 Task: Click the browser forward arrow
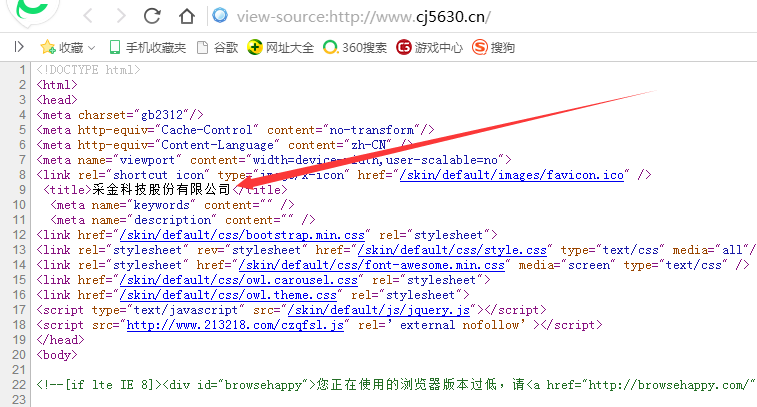(x=121, y=16)
